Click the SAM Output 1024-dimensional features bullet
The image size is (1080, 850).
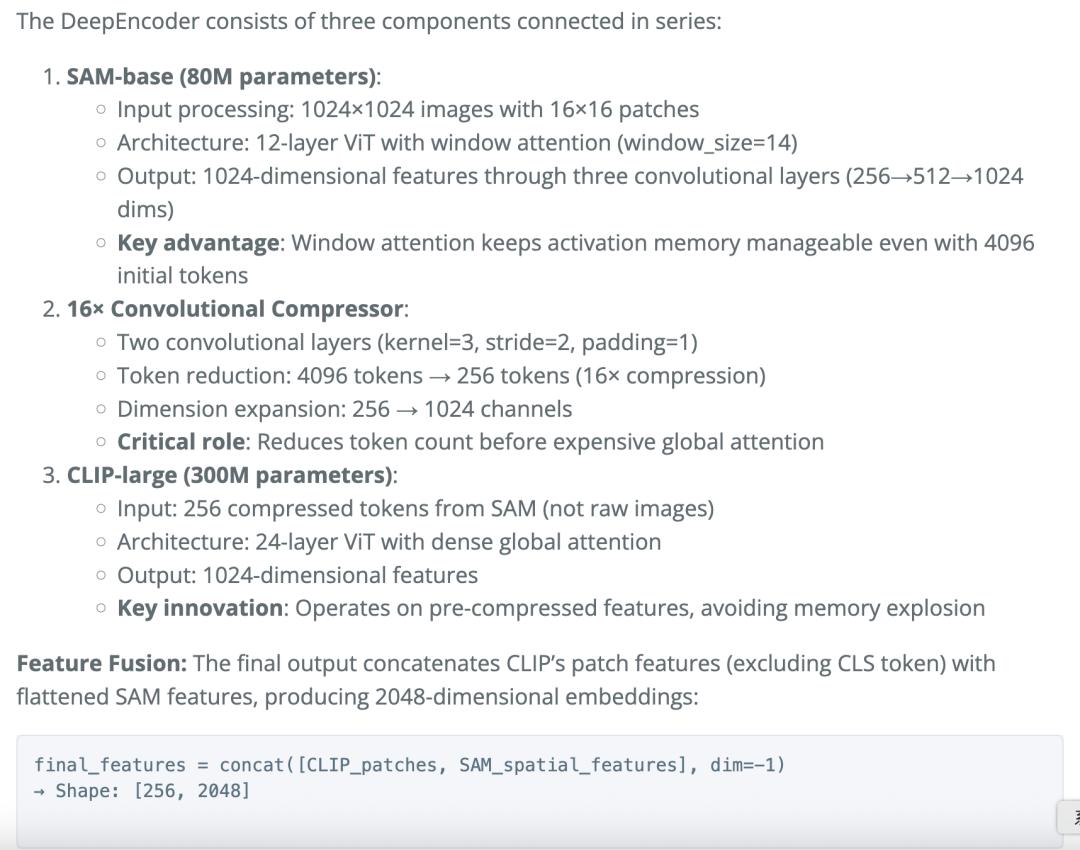[569, 177]
